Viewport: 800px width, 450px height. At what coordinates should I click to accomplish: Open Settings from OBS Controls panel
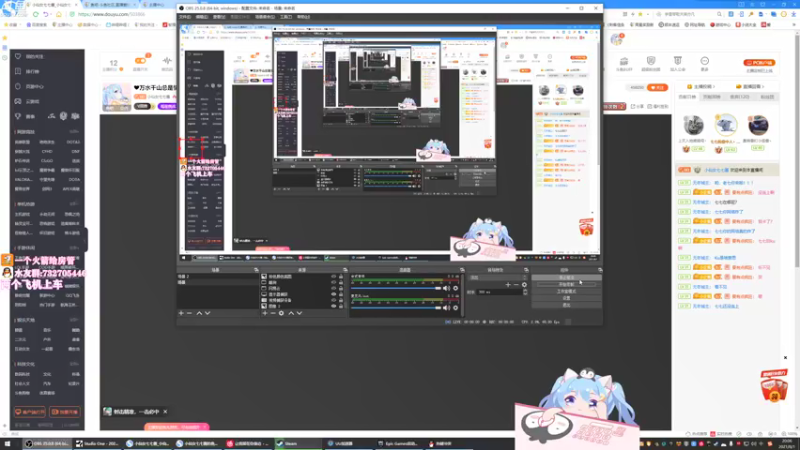566,298
